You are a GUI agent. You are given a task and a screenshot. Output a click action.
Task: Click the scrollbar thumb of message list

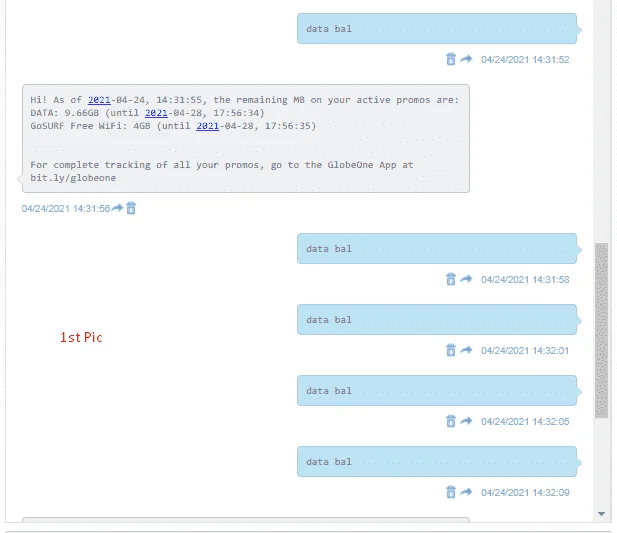coord(601,330)
